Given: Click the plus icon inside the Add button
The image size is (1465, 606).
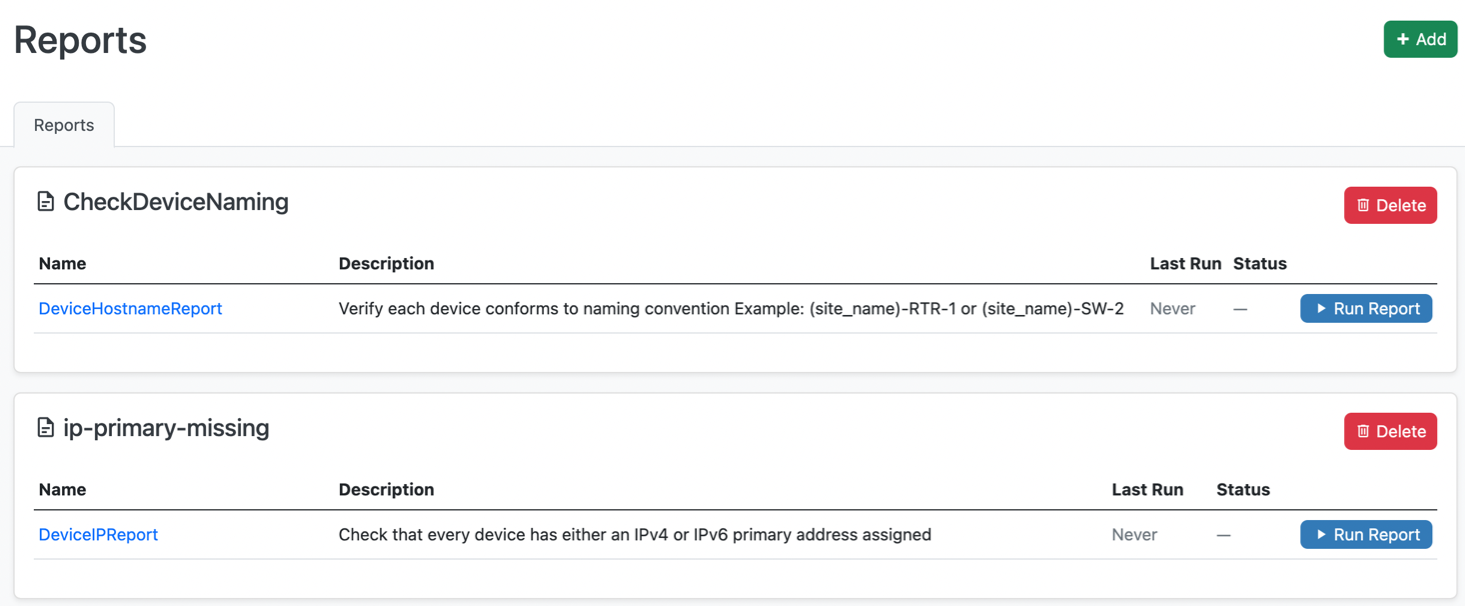Looking at the screenshot, I should coord(1404,39).
